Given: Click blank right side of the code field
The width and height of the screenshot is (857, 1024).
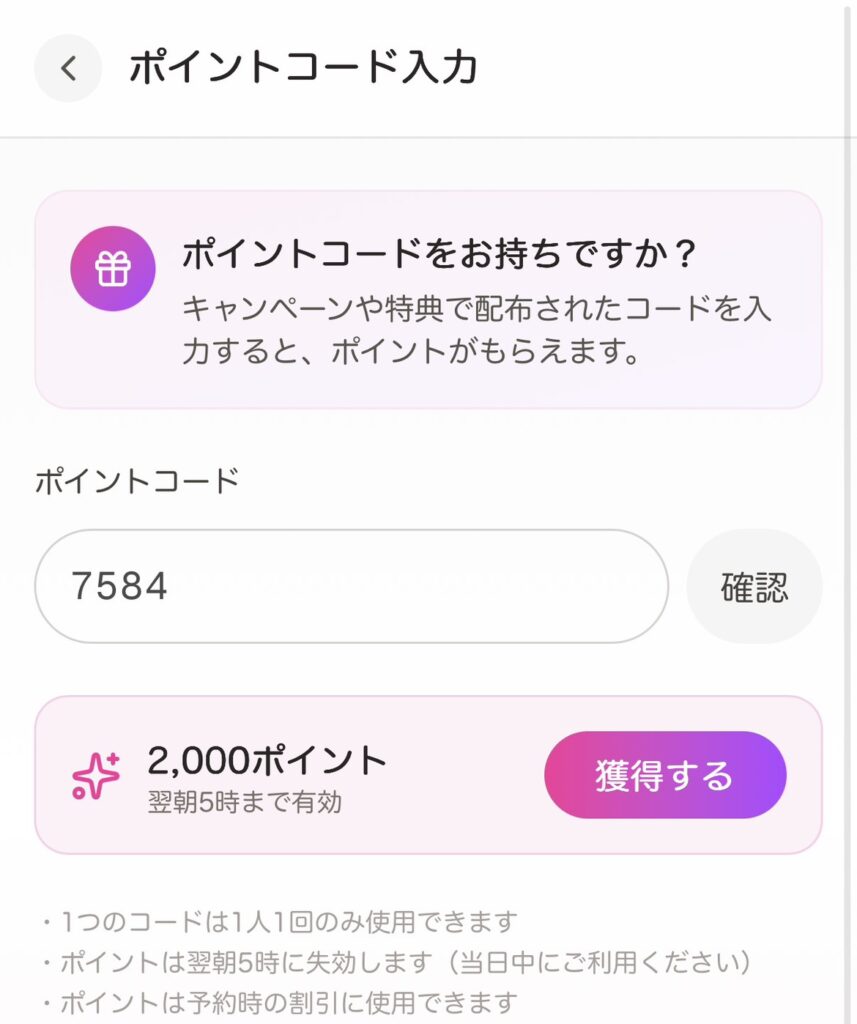Looking at the screenshot, I should (x=560, y=586).
